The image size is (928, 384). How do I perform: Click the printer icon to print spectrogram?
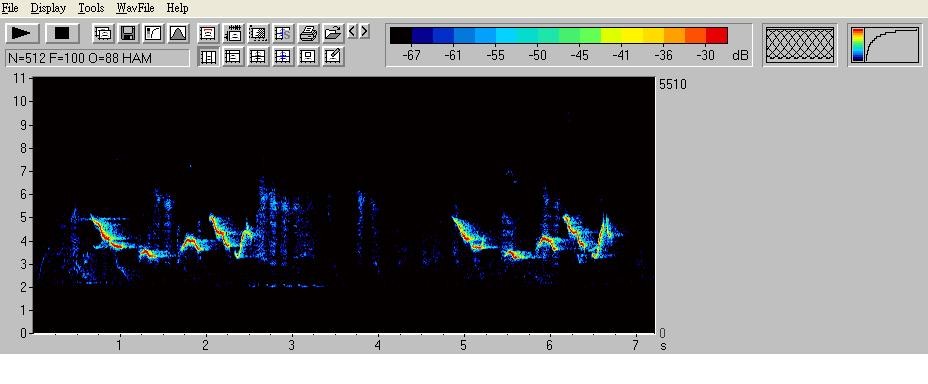(308, 33)
